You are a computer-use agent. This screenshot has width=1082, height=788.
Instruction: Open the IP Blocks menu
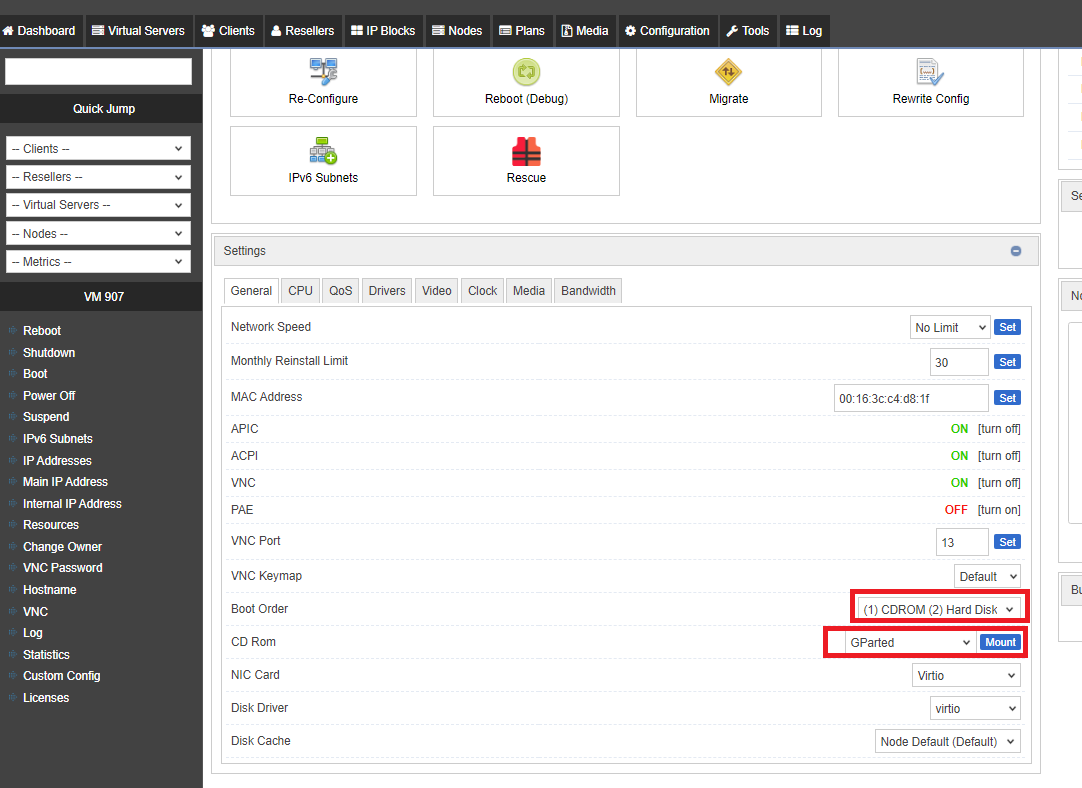(x=383, y=31)
